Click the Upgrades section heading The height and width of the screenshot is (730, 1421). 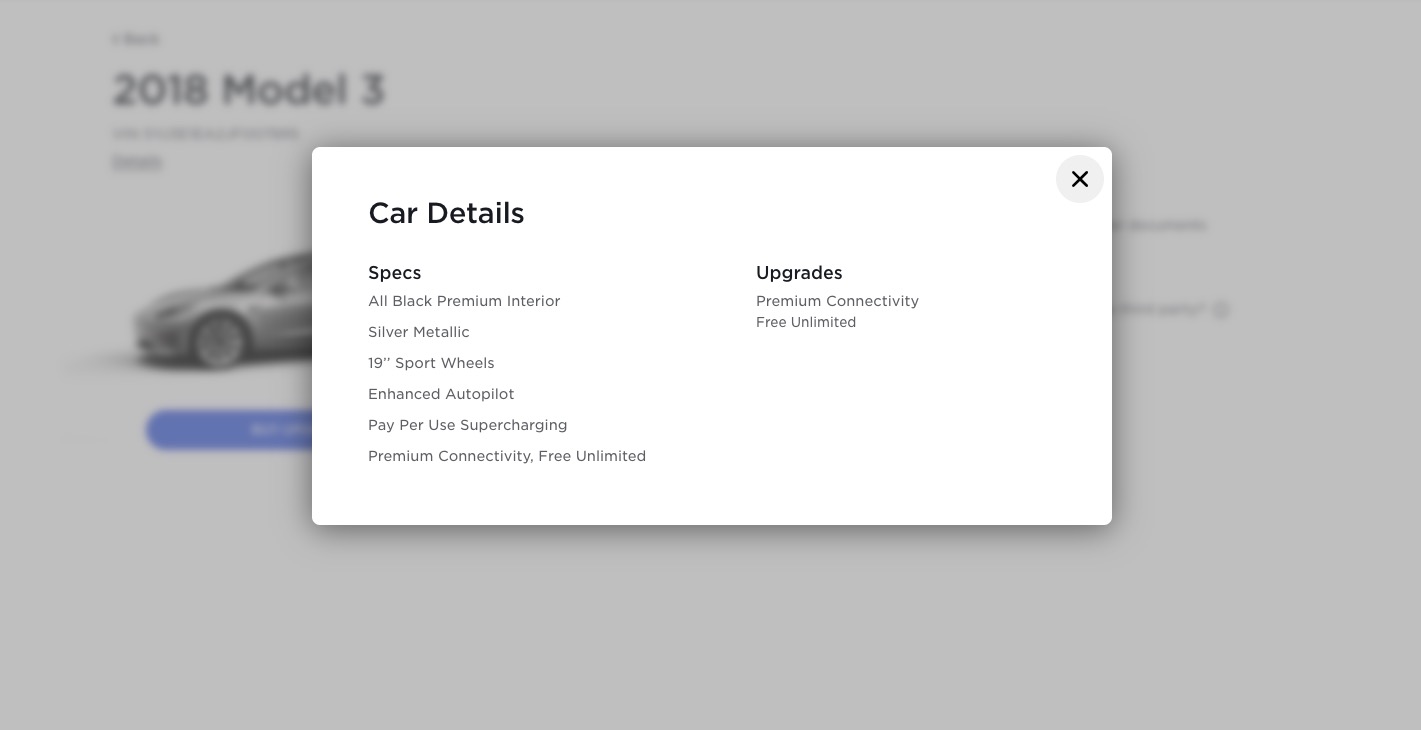[x=799, y=273]
